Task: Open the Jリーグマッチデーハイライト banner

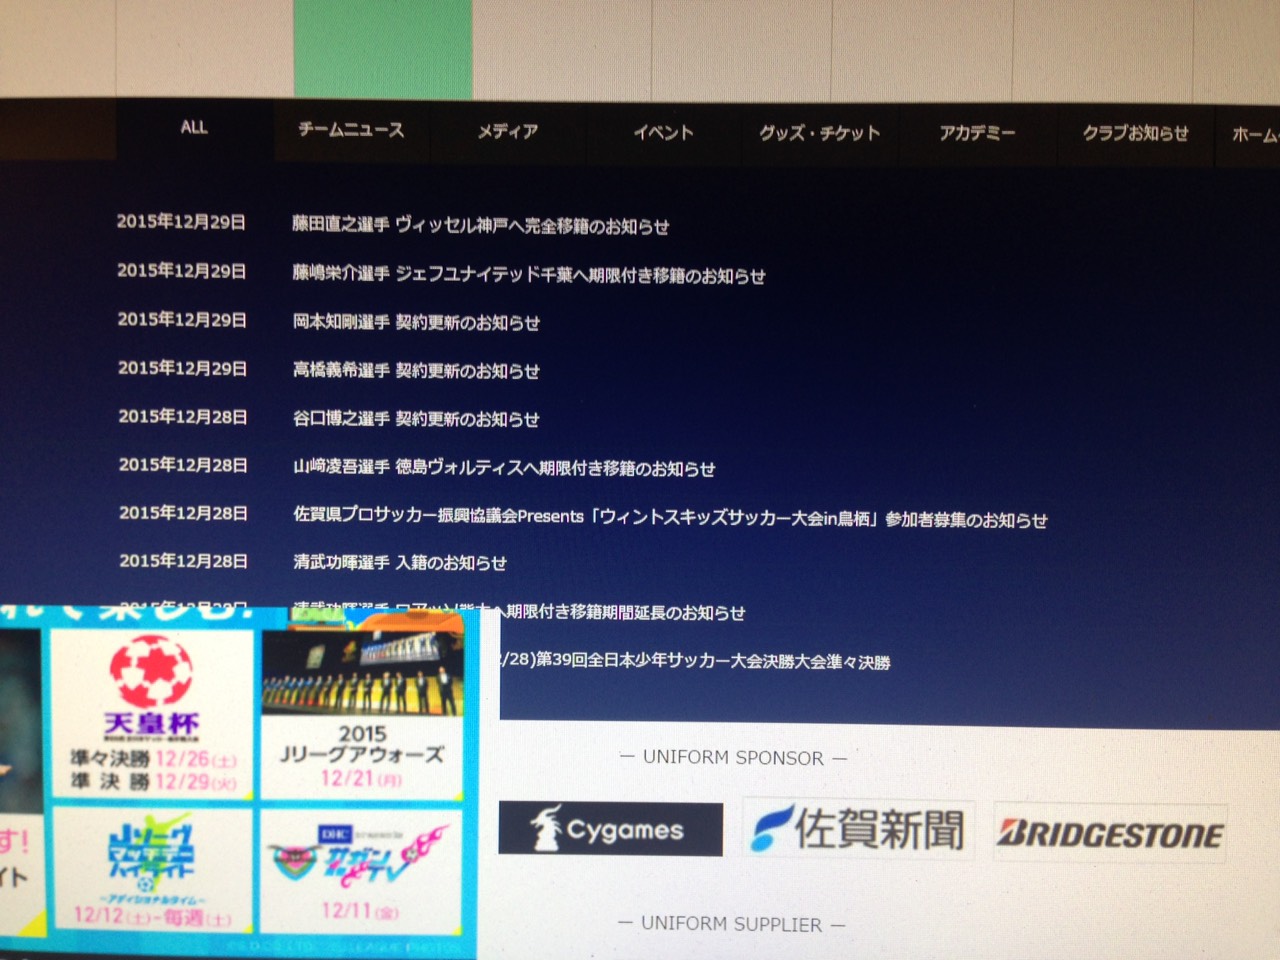Action: click(152, 868)
